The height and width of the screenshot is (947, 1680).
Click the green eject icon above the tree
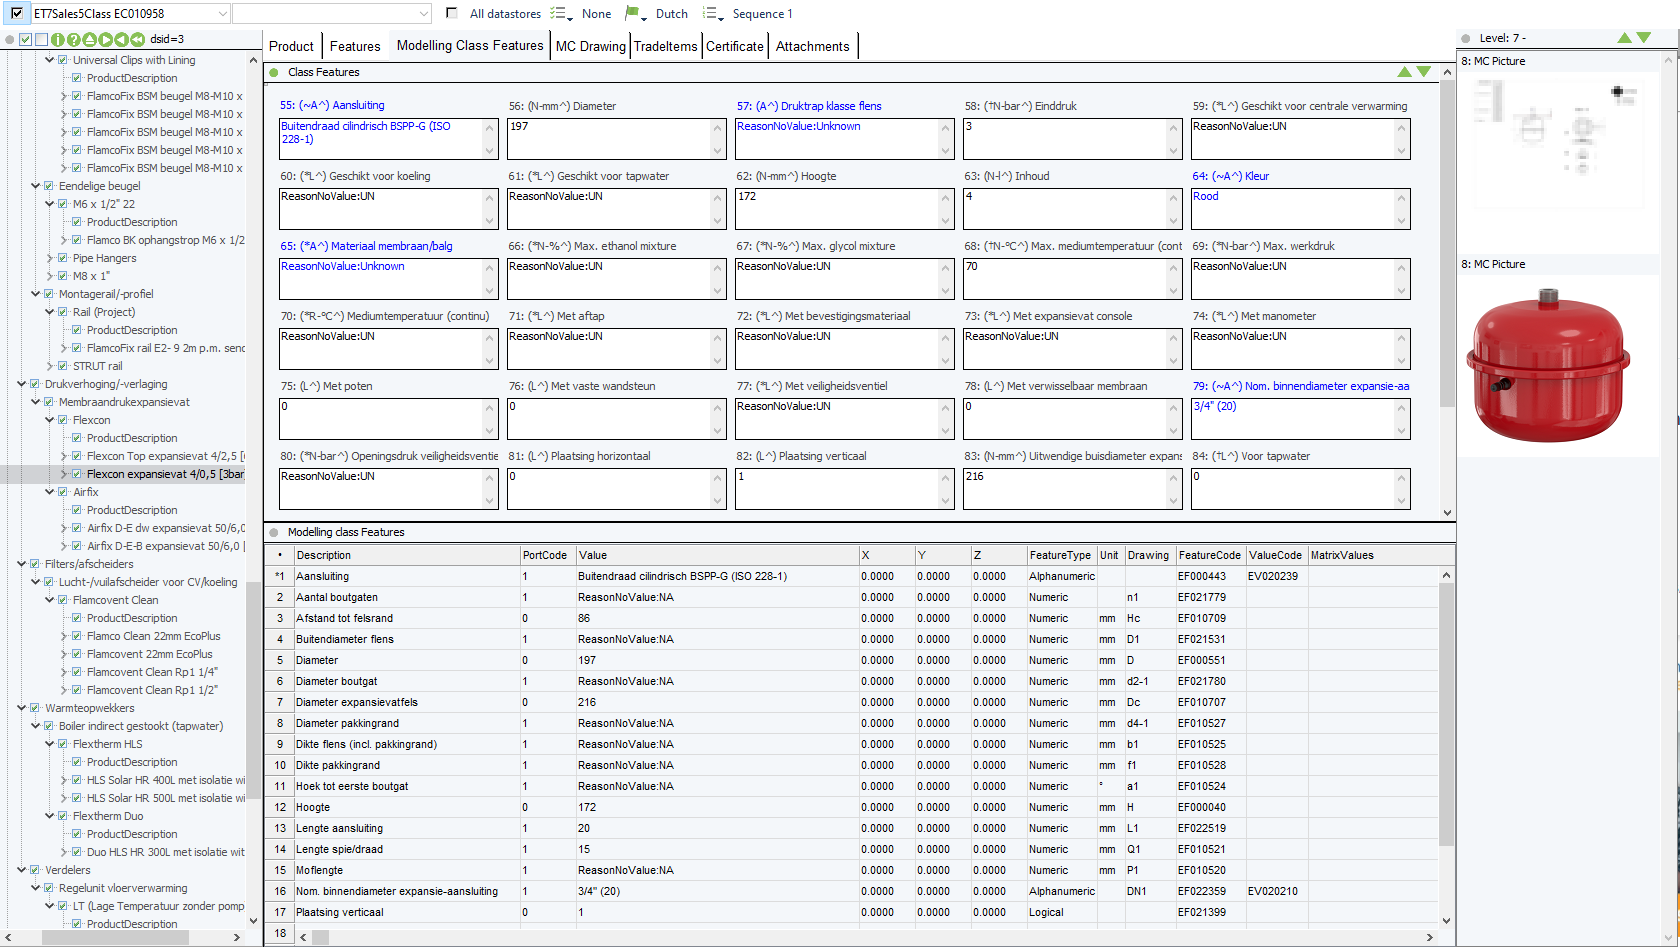tap(90, 40)
